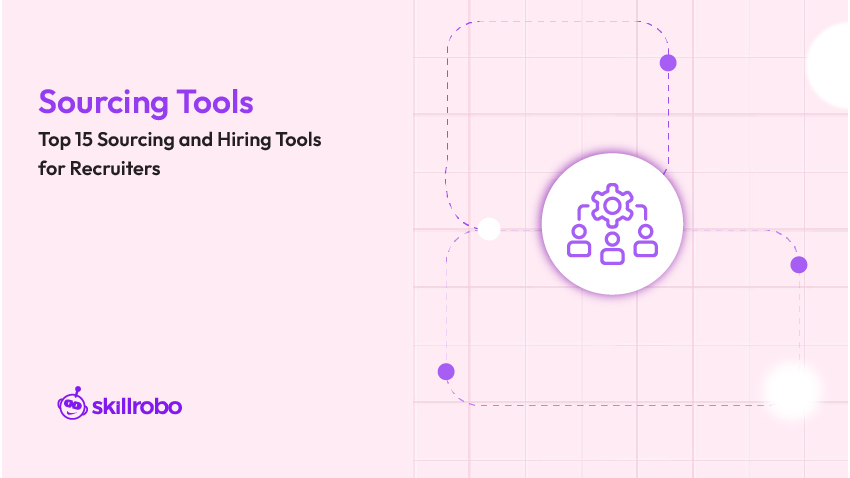The image size is (850, 478).
Task: Click the gear icon in the white badge
Action: pos(611,205)
